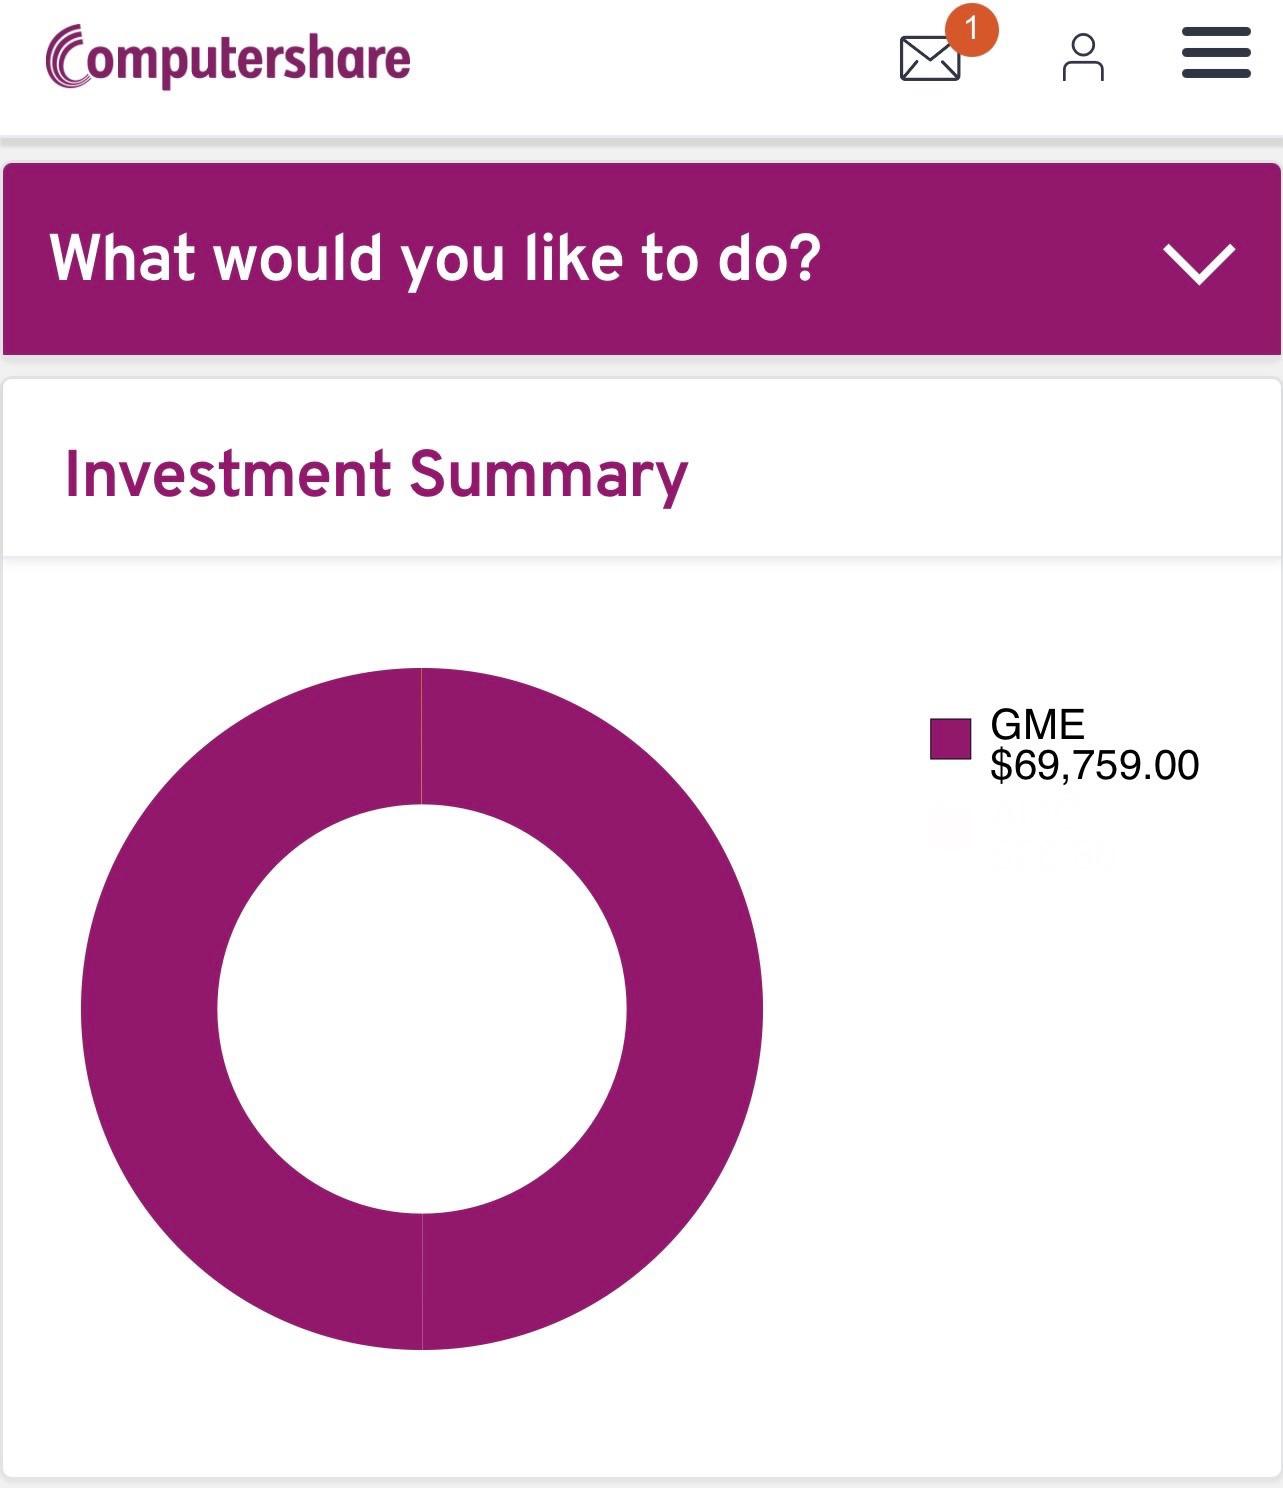The height and width of the screenshot is (1488, 1283).
Task: Open the hamburger navigation menu
Action: point(1216,53)
